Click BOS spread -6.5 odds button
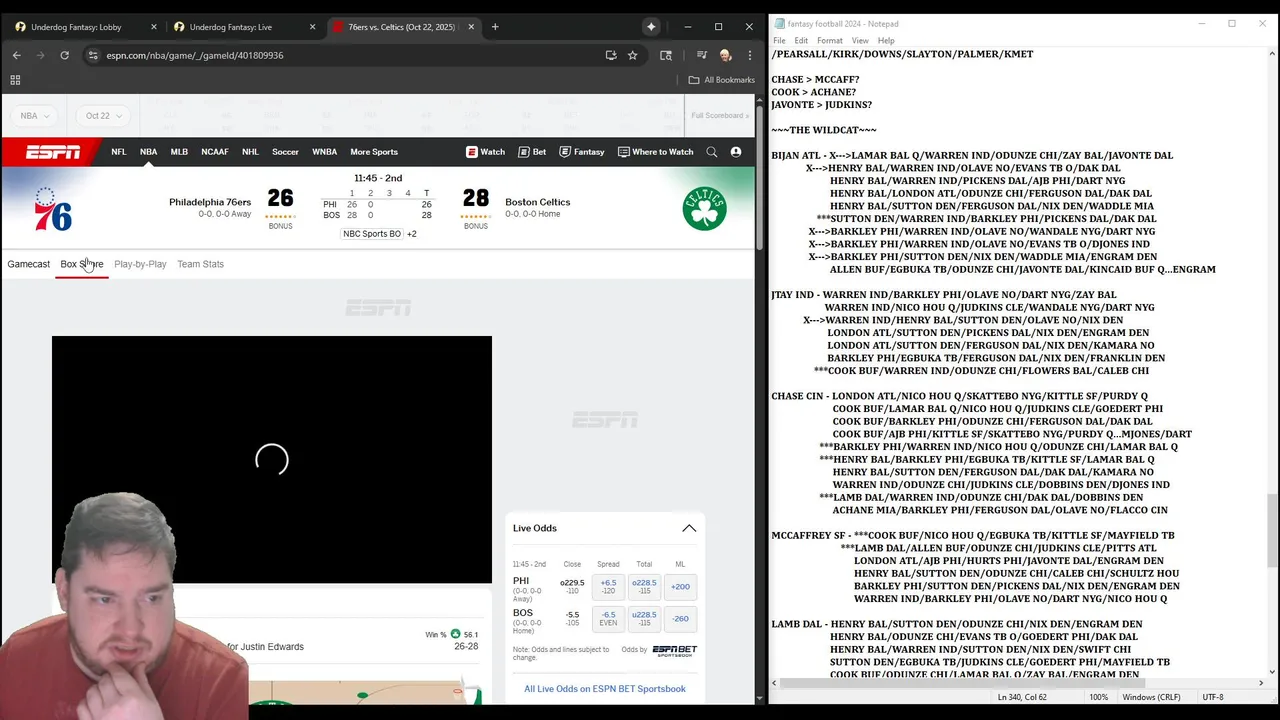 coord(608,618)
